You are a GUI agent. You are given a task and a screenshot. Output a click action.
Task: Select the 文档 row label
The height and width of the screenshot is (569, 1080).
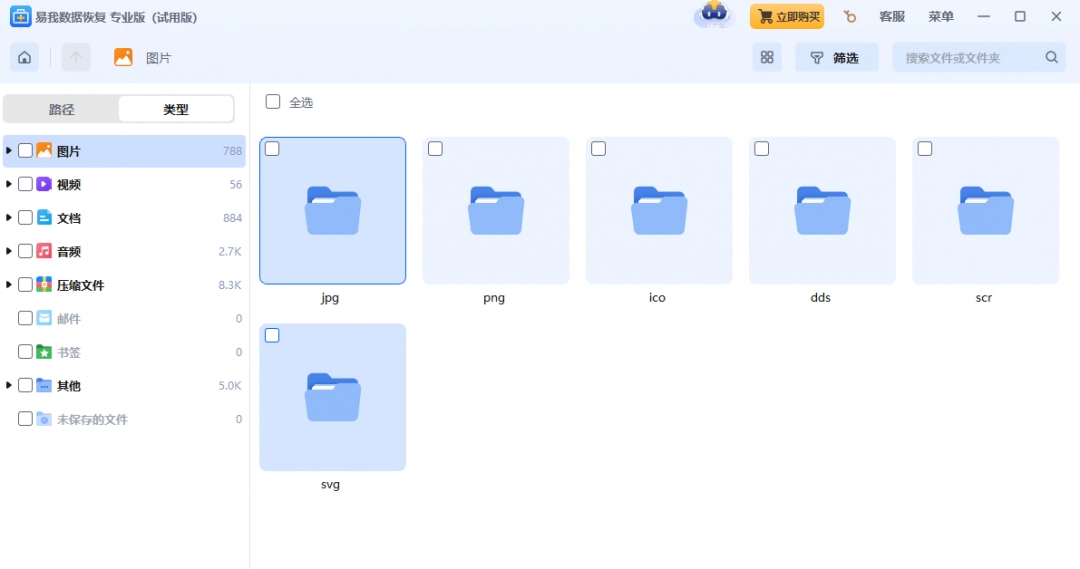tap(69, 218)
